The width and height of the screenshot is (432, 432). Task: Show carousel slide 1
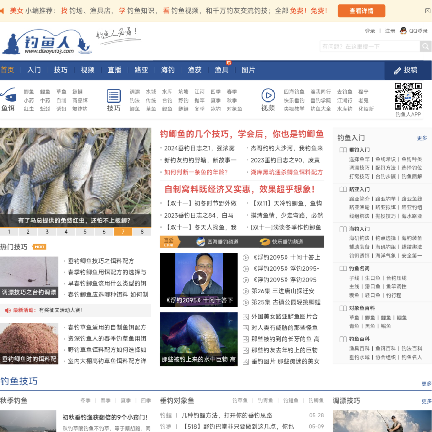click(x=9, y=232)
